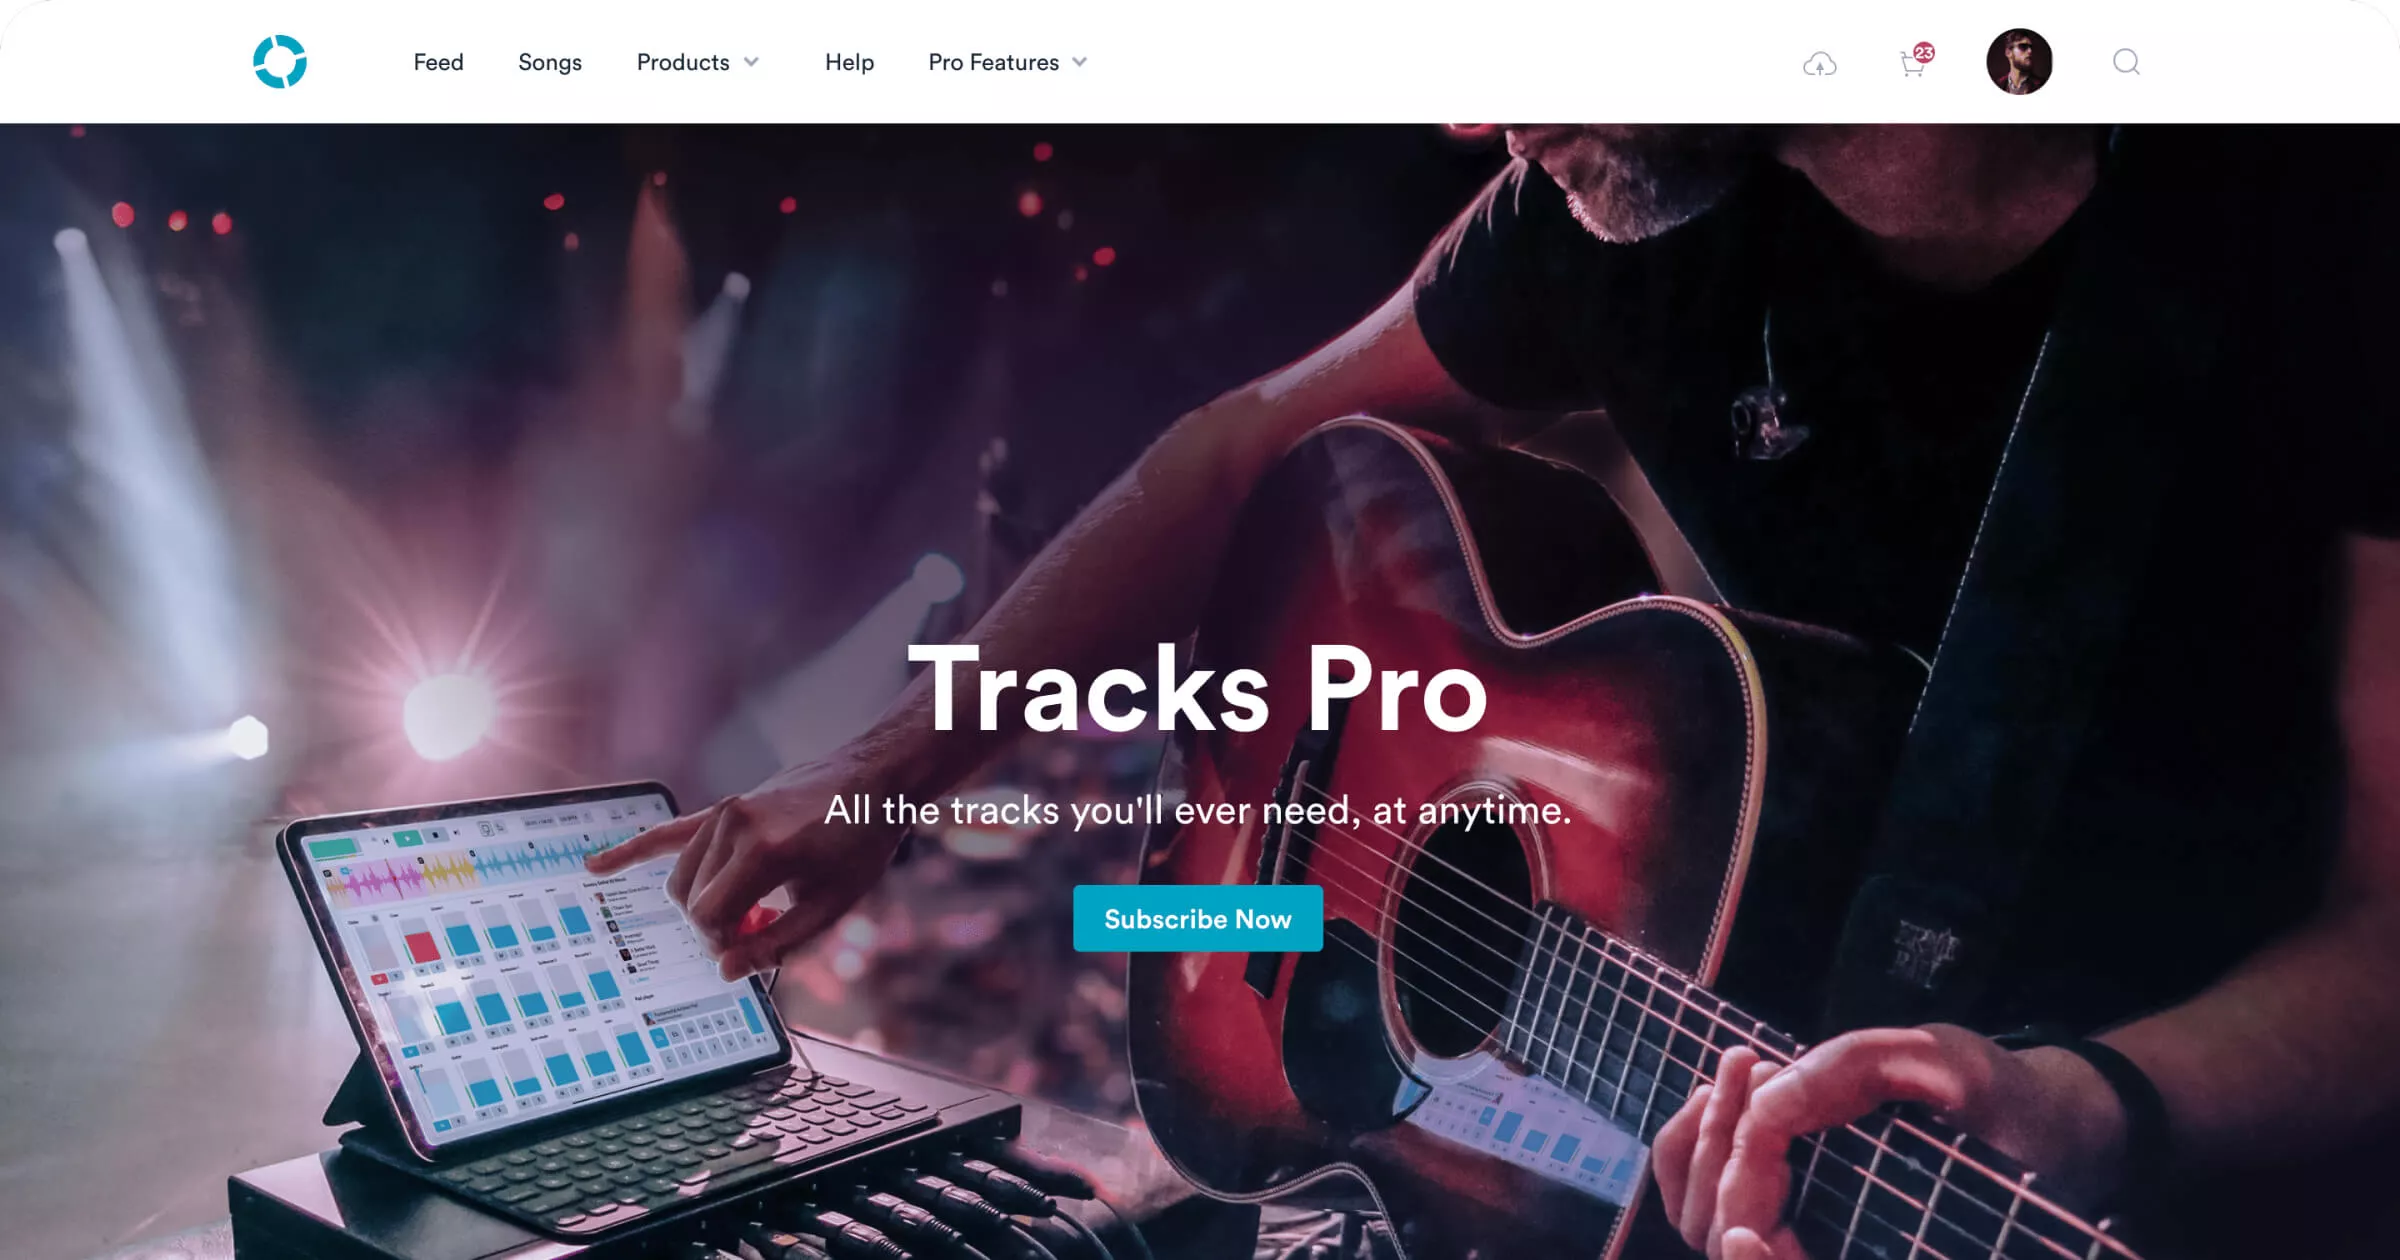Expand the Pro Features chevron arrow
The image size is (2400, 1260).
1080,62
